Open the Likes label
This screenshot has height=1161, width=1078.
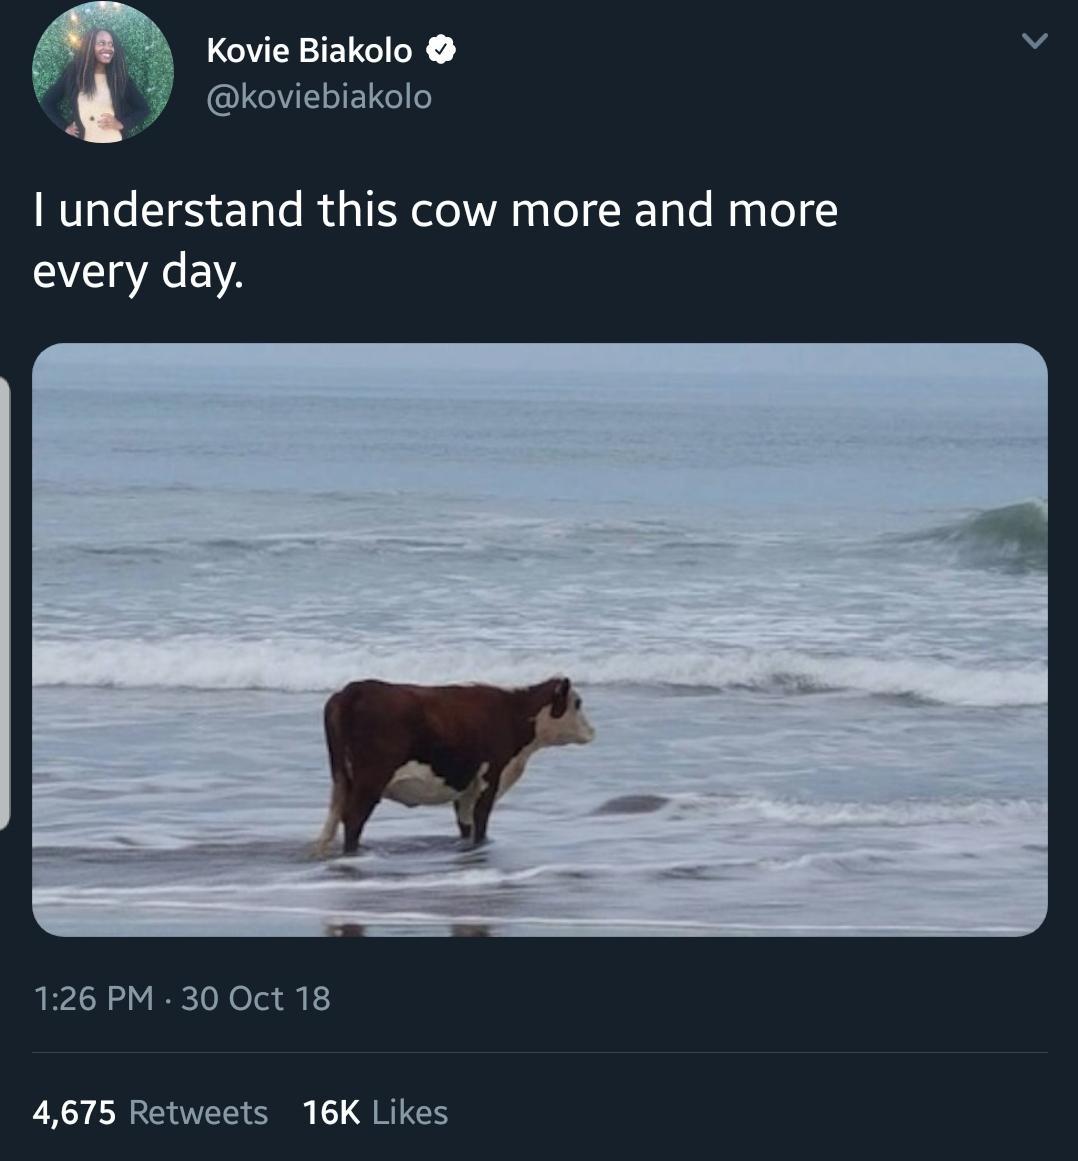[x=410, y=1112]
